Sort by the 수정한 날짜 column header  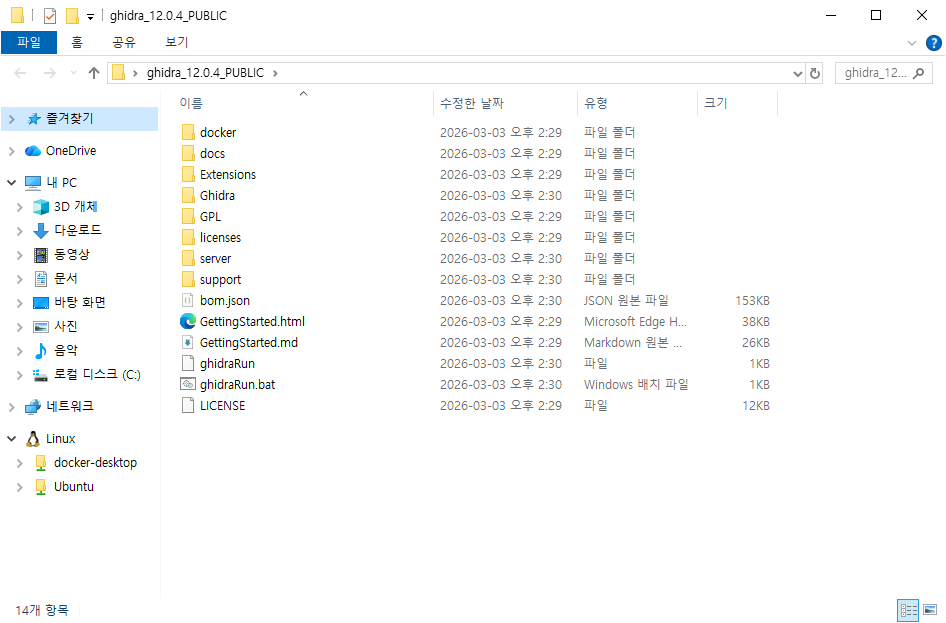click(x=472, y=103)
